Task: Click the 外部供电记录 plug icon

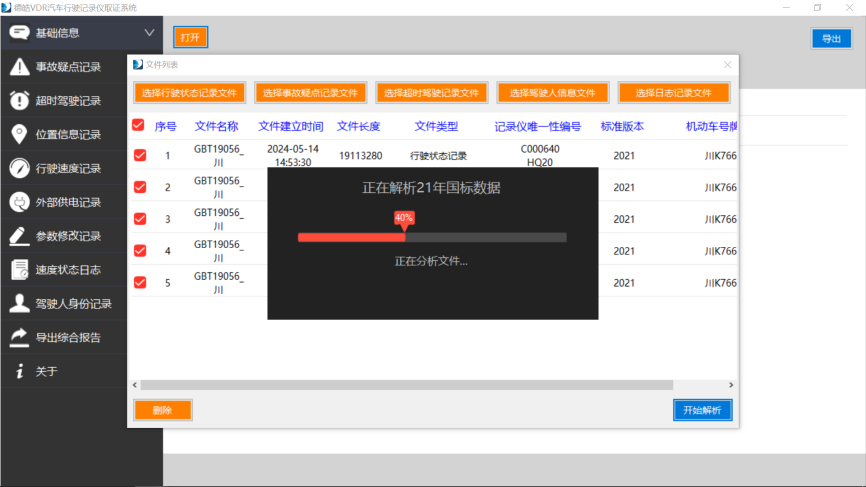Action: (x=19, y=202)
